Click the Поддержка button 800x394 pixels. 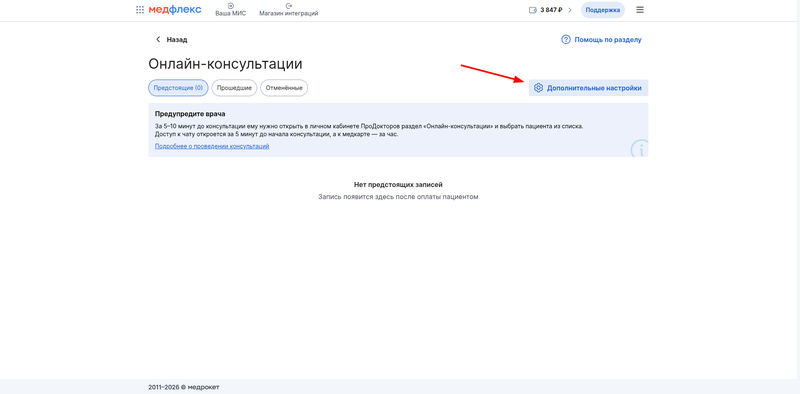pos(603,10)
